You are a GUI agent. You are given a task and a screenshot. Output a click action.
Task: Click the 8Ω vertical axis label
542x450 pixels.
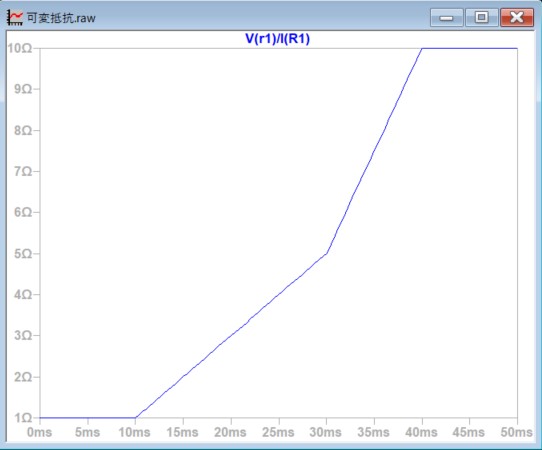[23, 131]
